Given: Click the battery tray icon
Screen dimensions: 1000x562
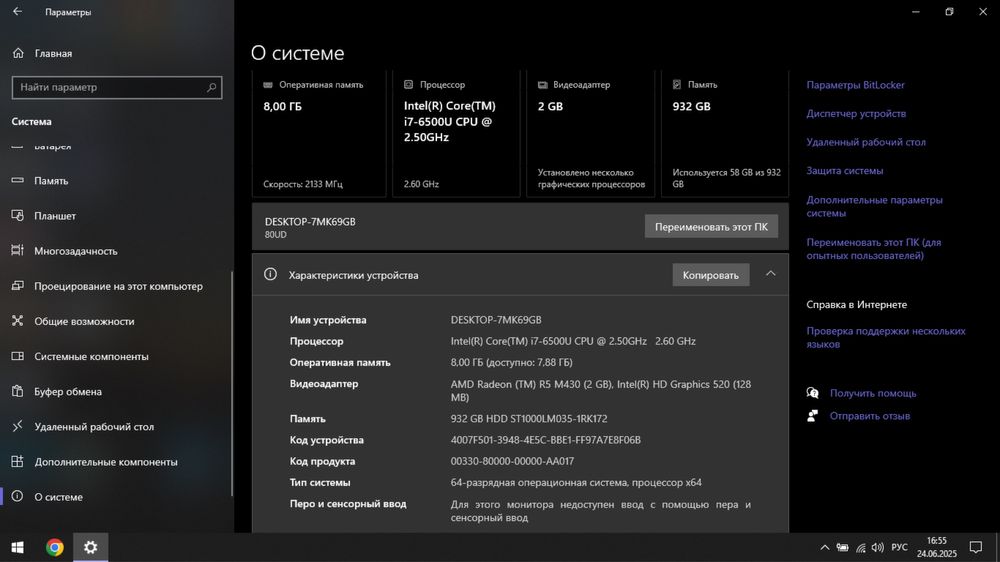Looking at the screenshot, I should coord(842,547).
